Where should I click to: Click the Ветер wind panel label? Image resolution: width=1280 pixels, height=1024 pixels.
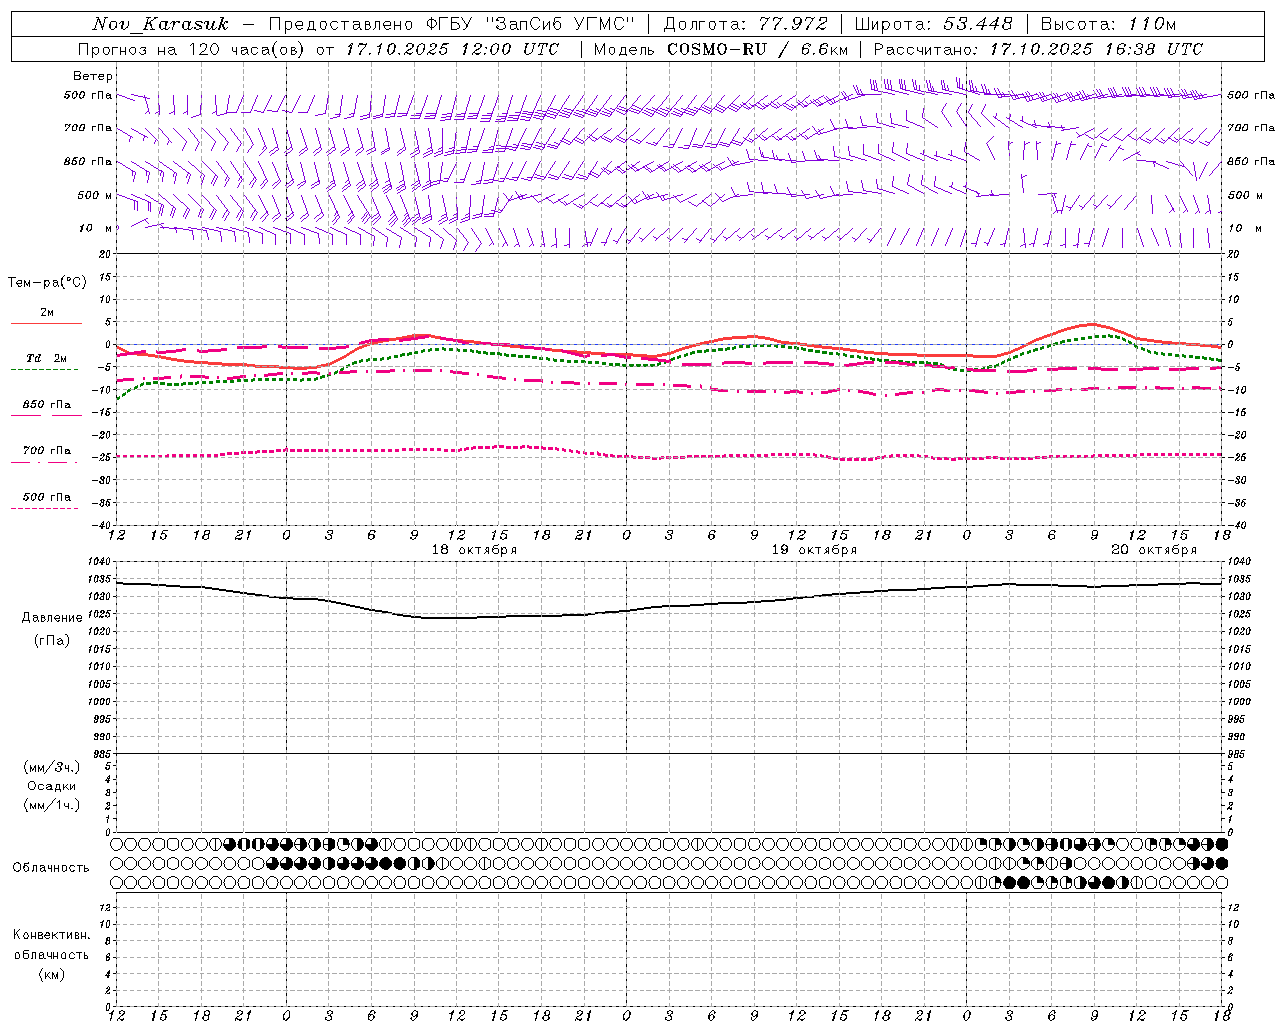(93, 76)
